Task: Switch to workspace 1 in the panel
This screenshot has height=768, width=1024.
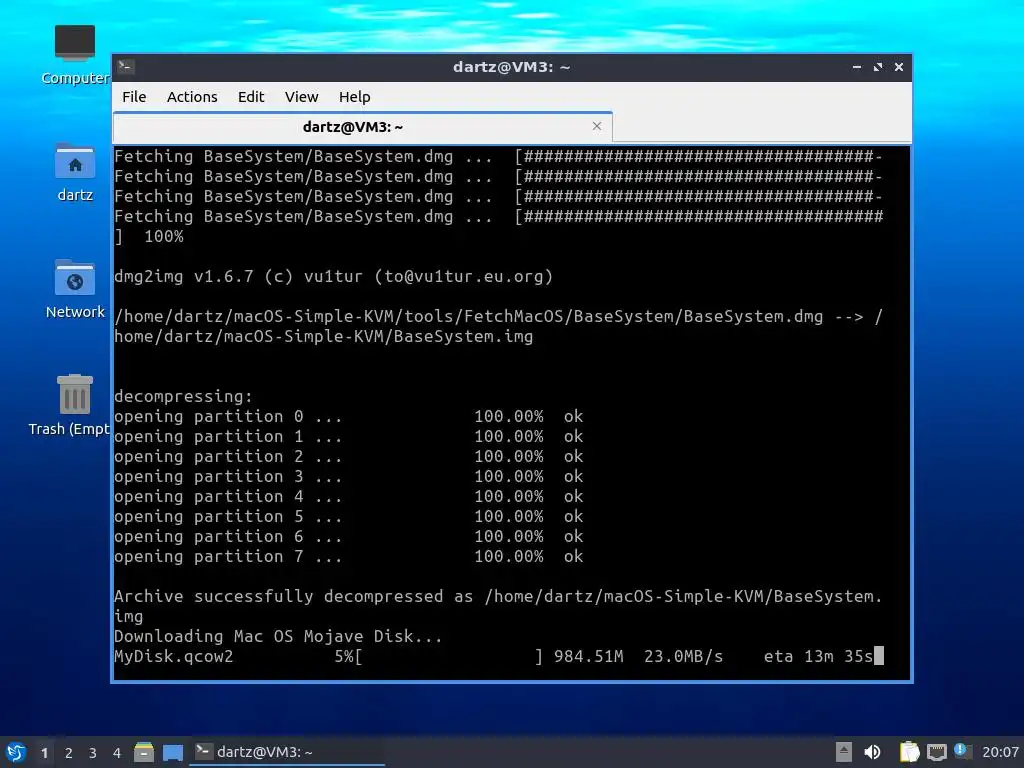Action: pyautogui.click(x=44, y=753)
